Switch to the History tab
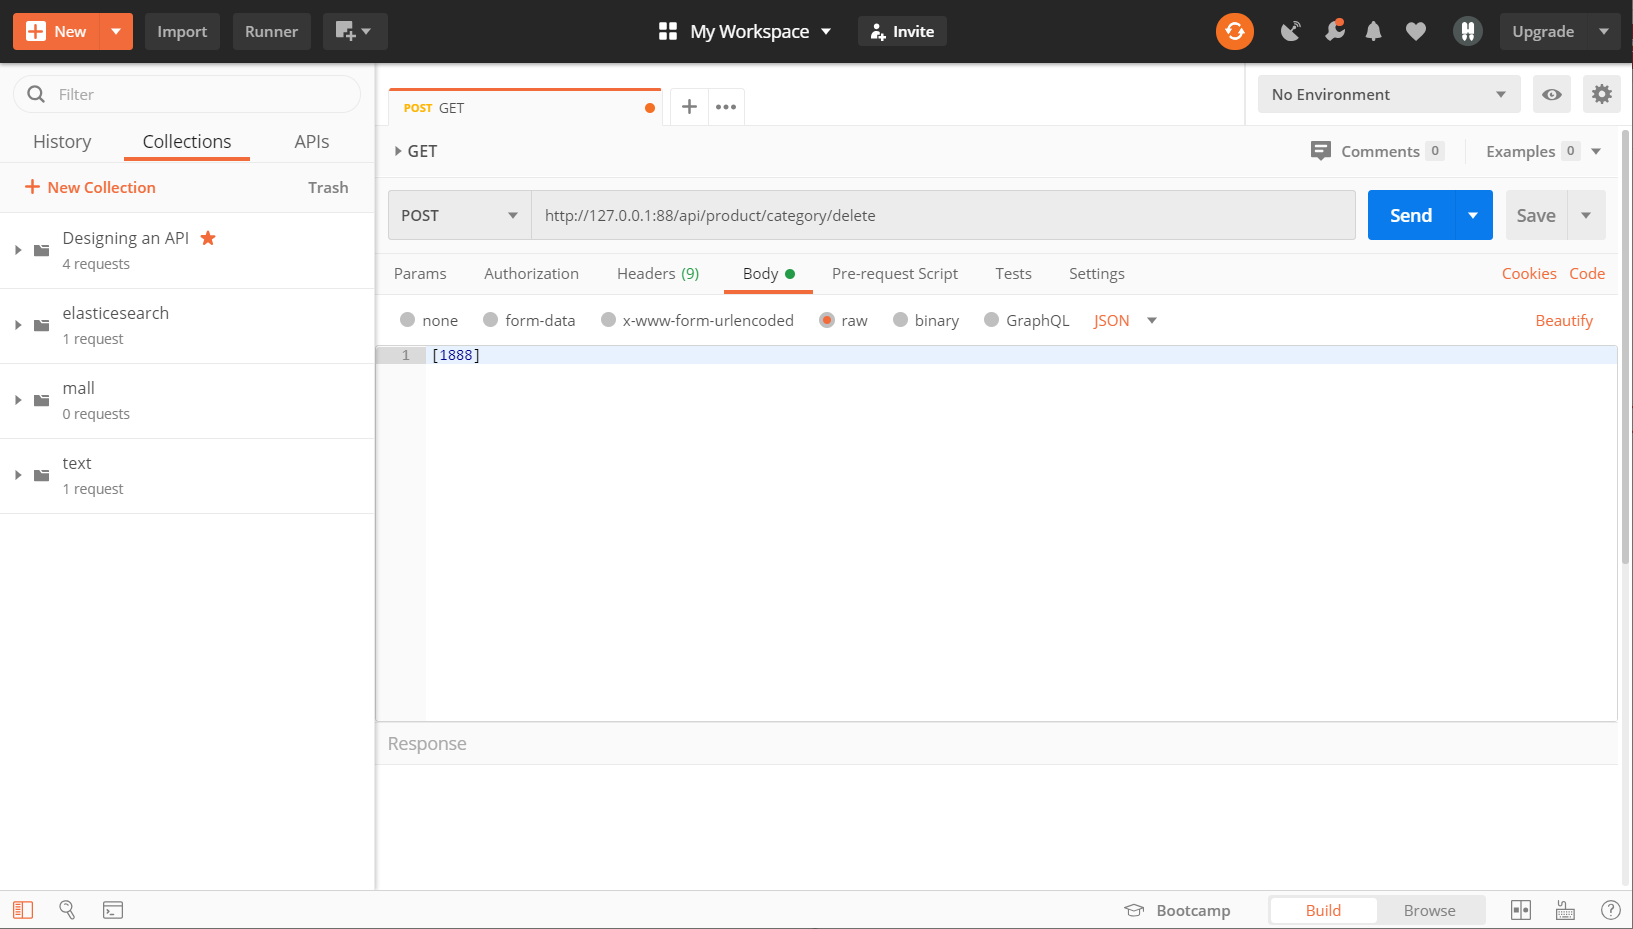Screen dimensions: 1633x929 62,142
